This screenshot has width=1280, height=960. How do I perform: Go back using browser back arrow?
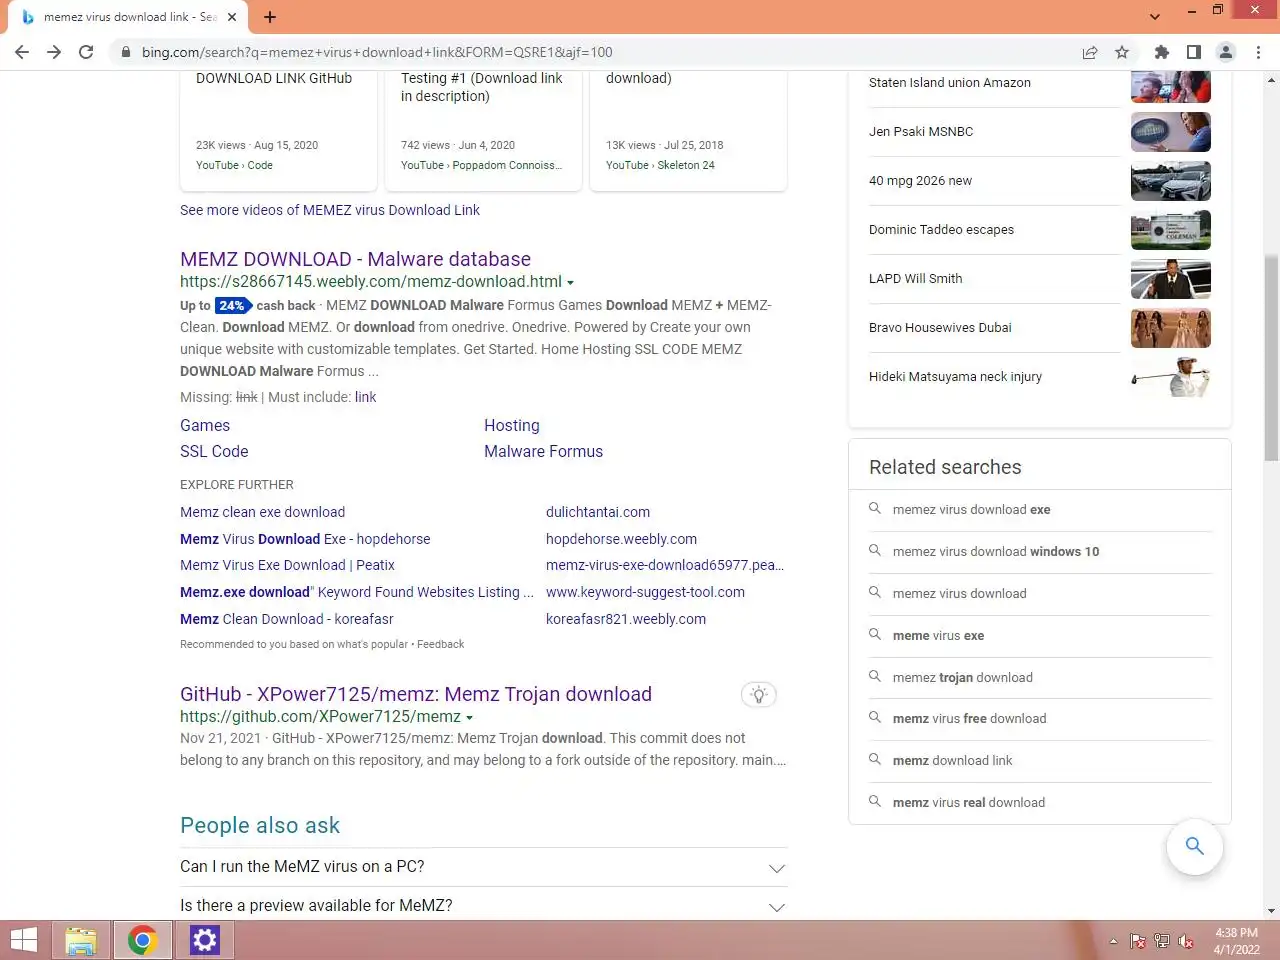tap(22, 52)
